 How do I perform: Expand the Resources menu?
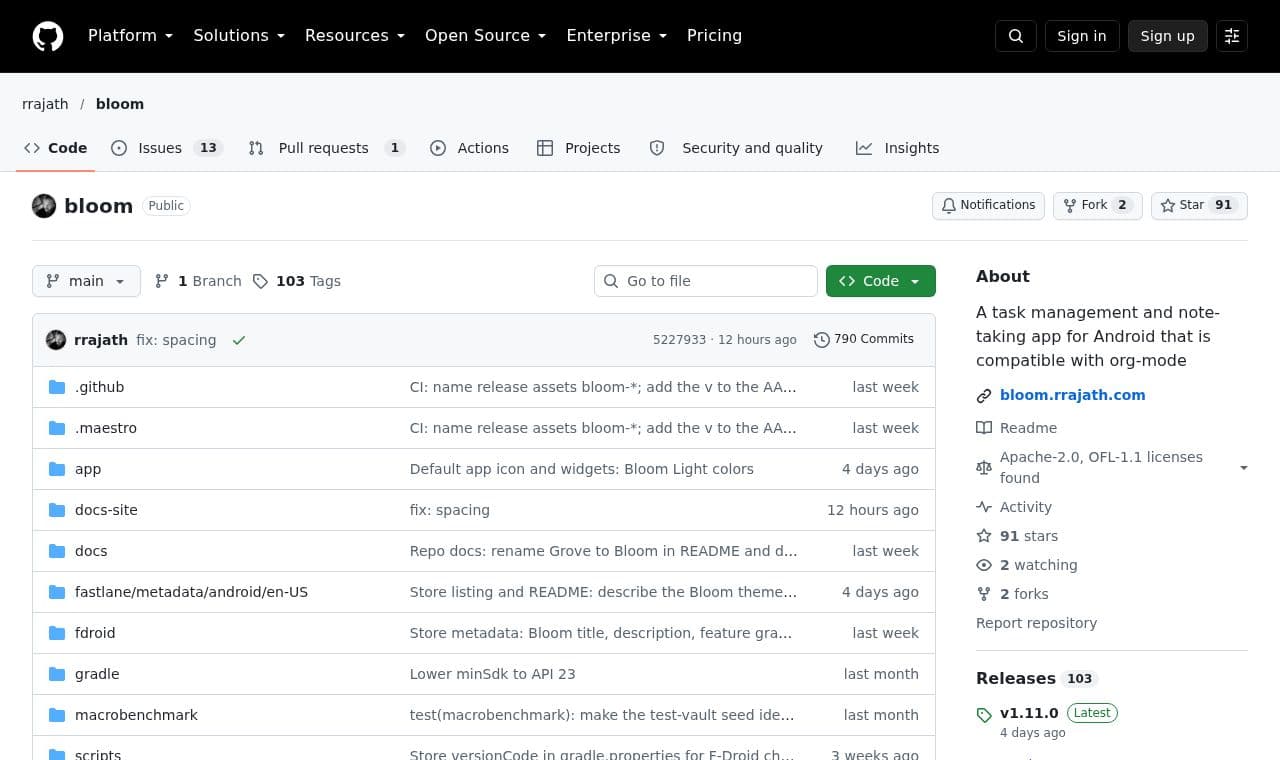point(355,36)
